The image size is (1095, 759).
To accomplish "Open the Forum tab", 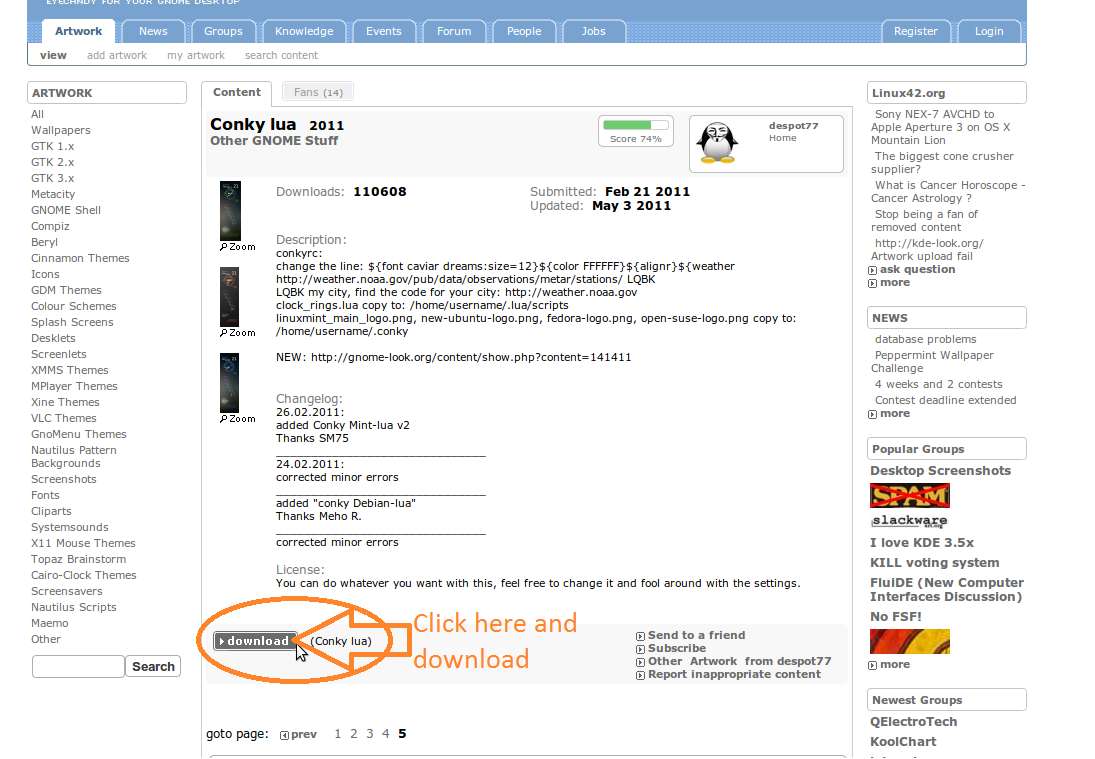I will (x=454, y=31).
